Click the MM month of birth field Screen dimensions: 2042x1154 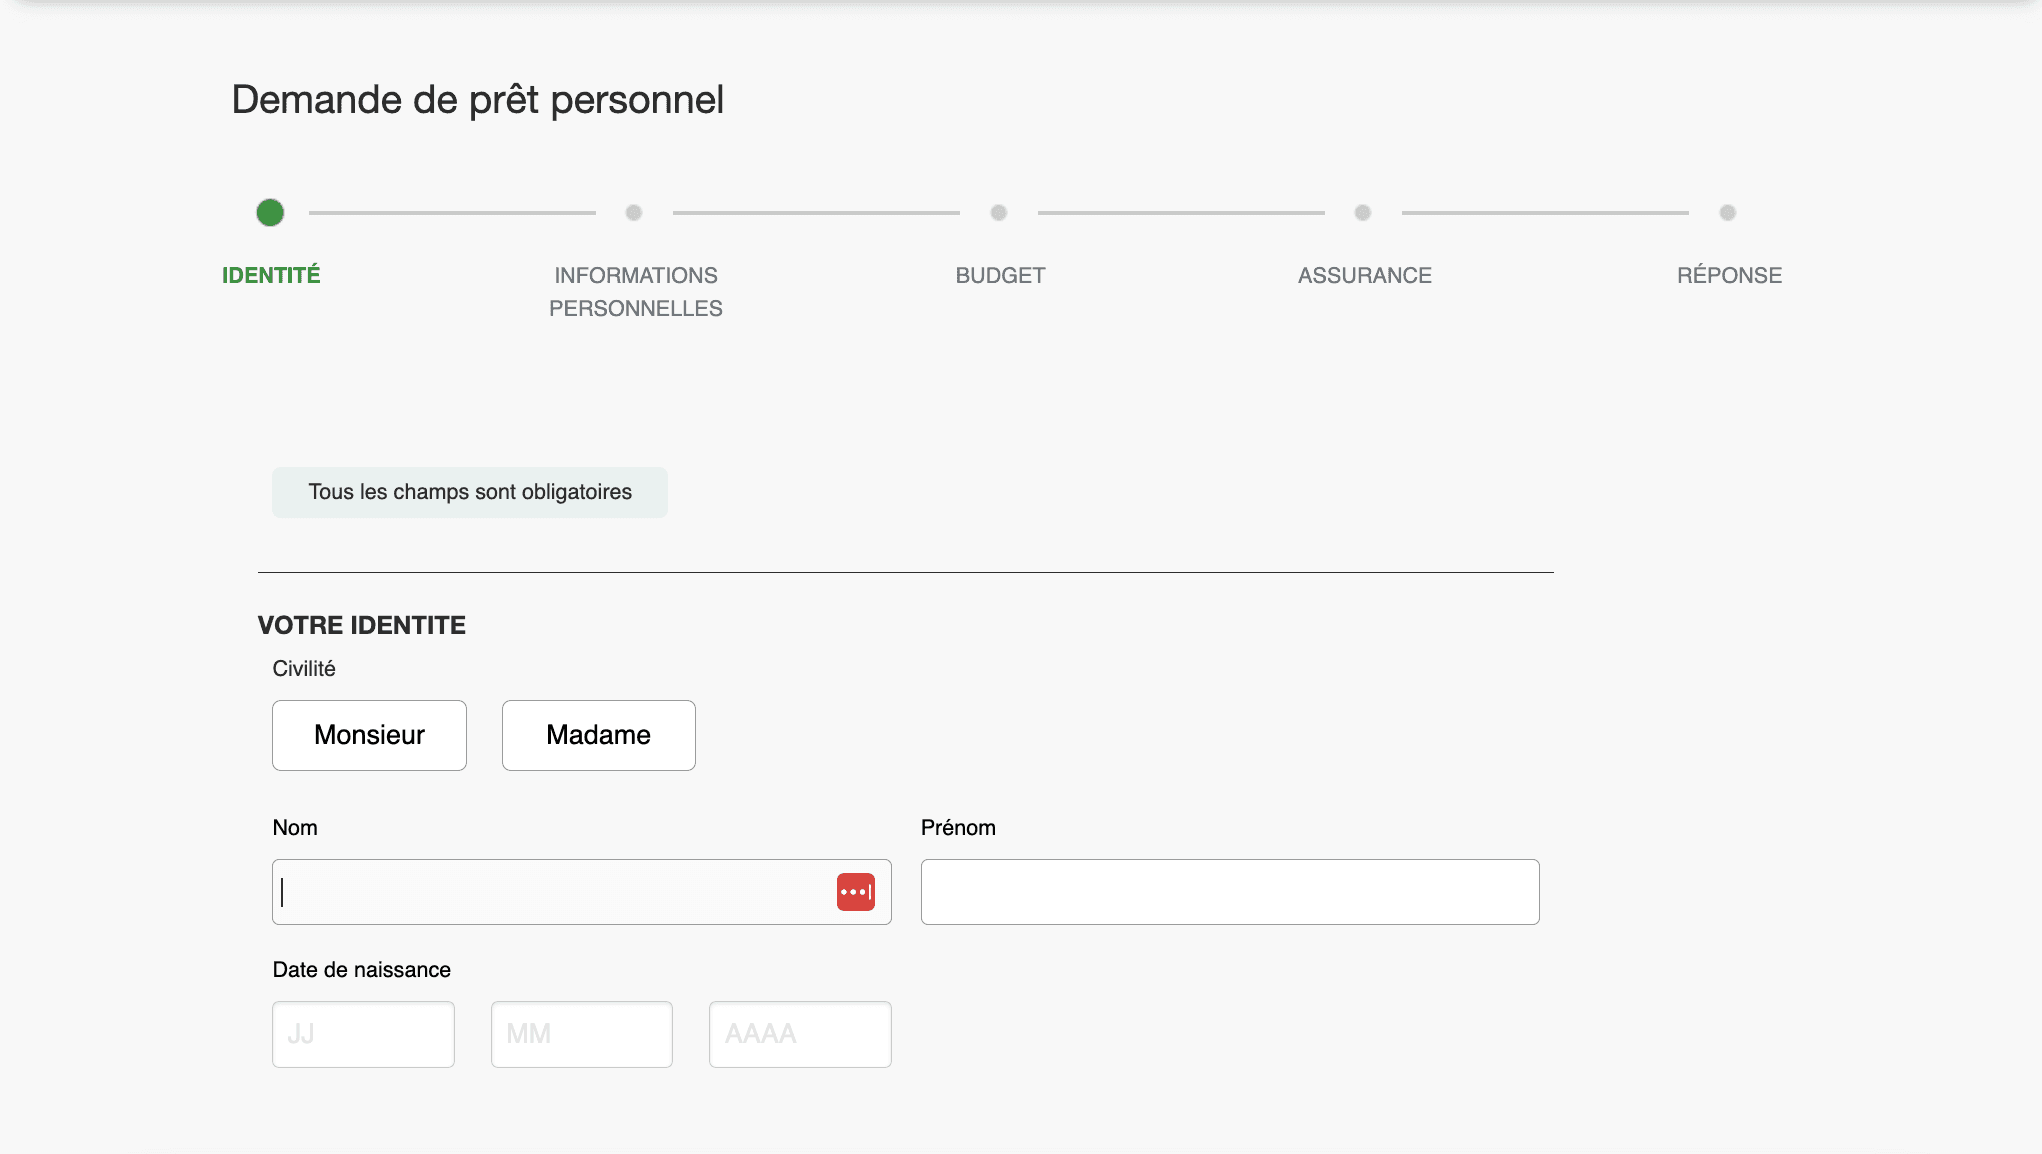[581, 1034]
